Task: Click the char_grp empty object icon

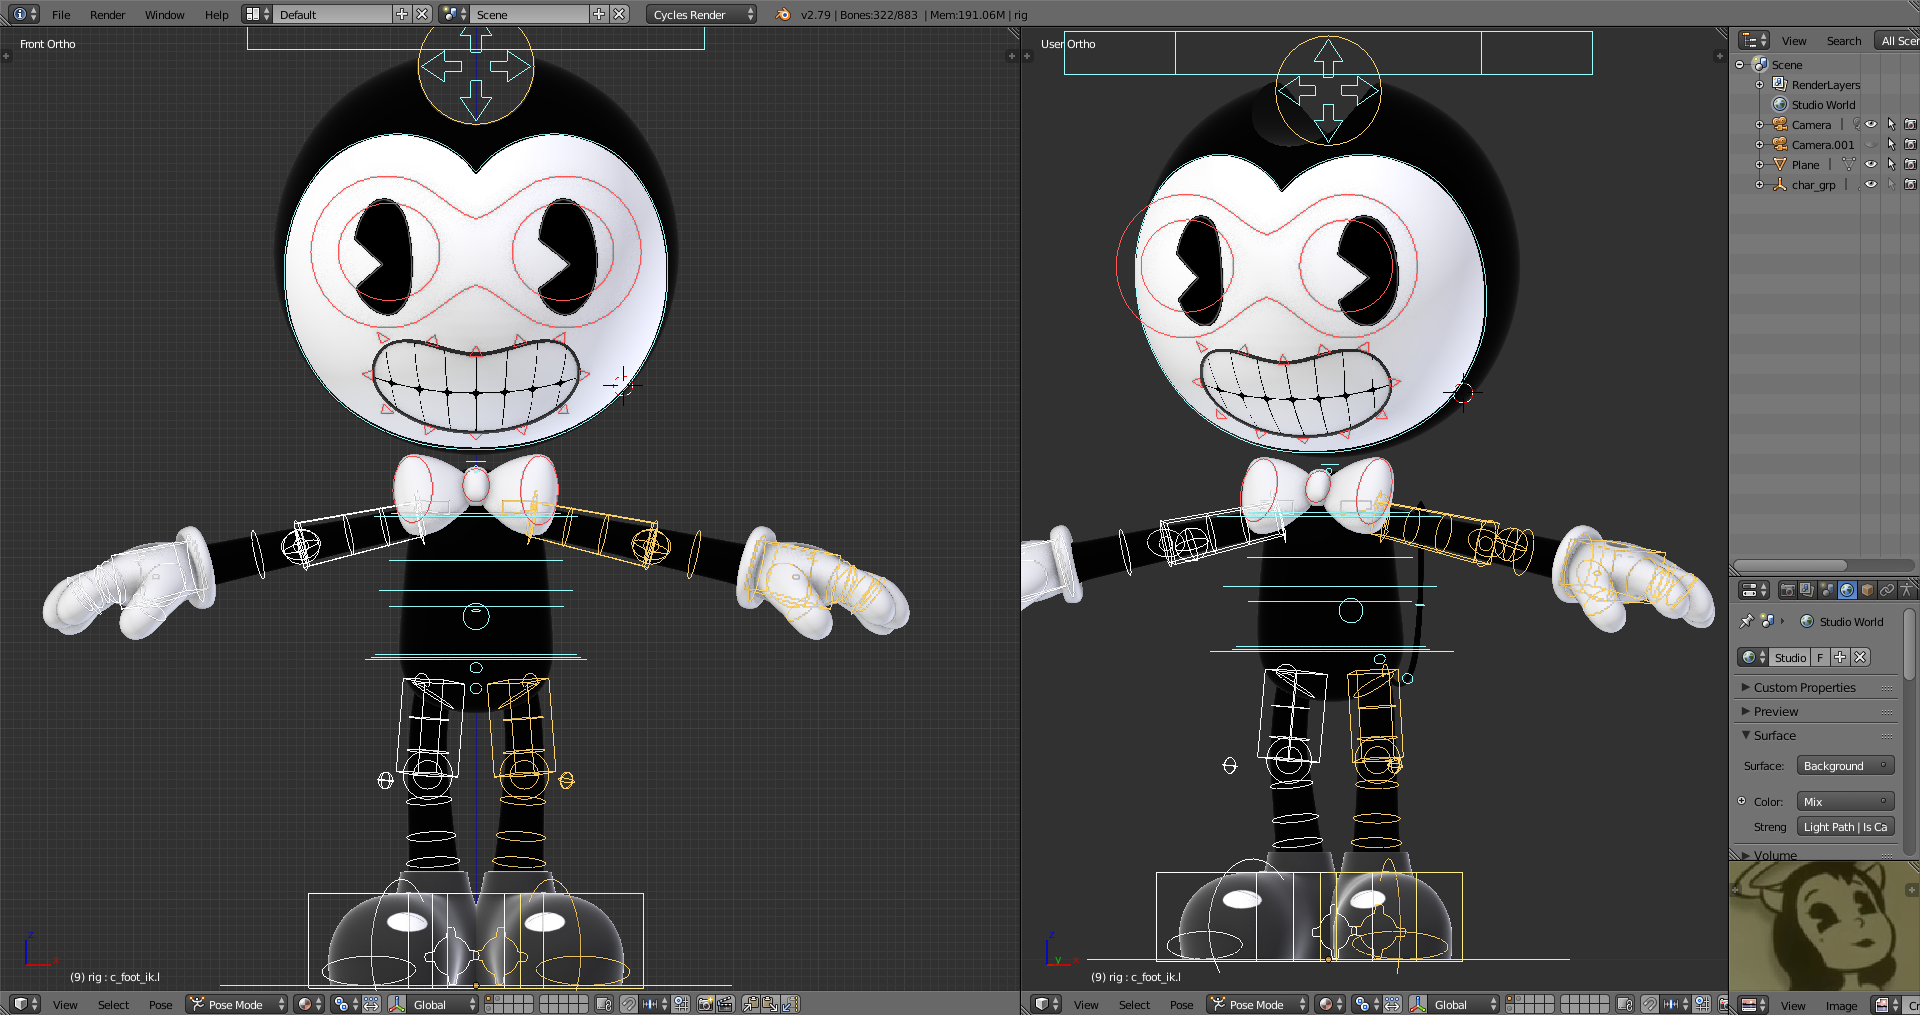Action: [1780, 184]
